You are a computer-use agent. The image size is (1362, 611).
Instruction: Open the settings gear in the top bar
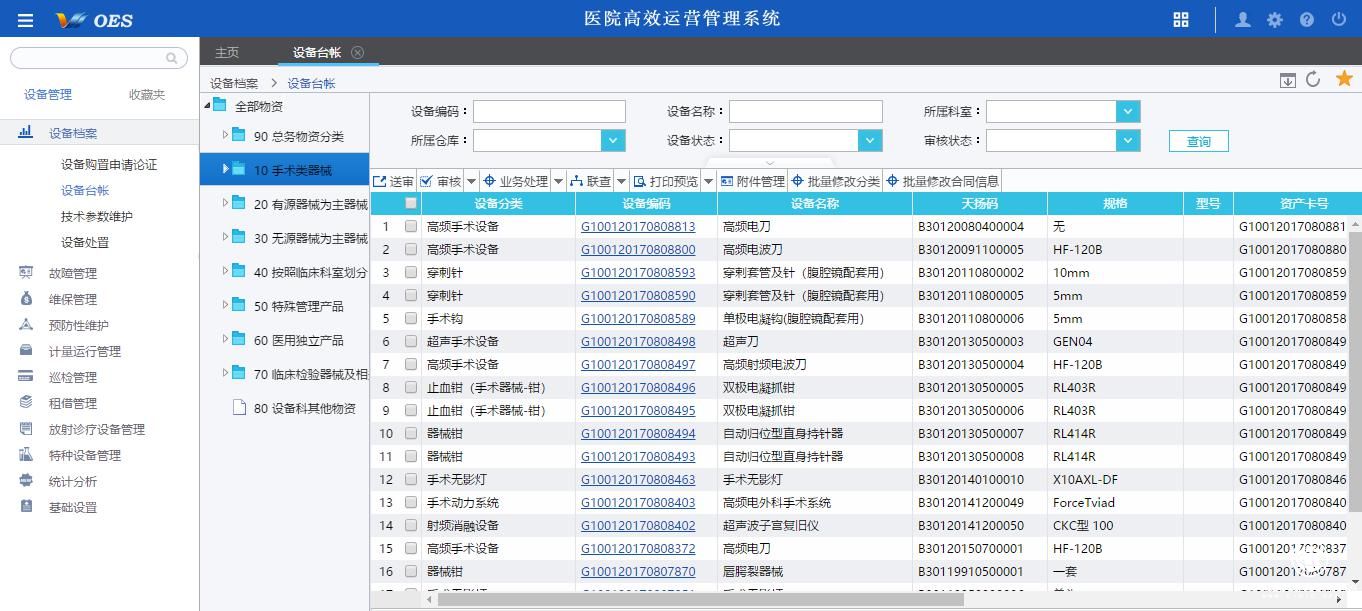[1273, 19]
